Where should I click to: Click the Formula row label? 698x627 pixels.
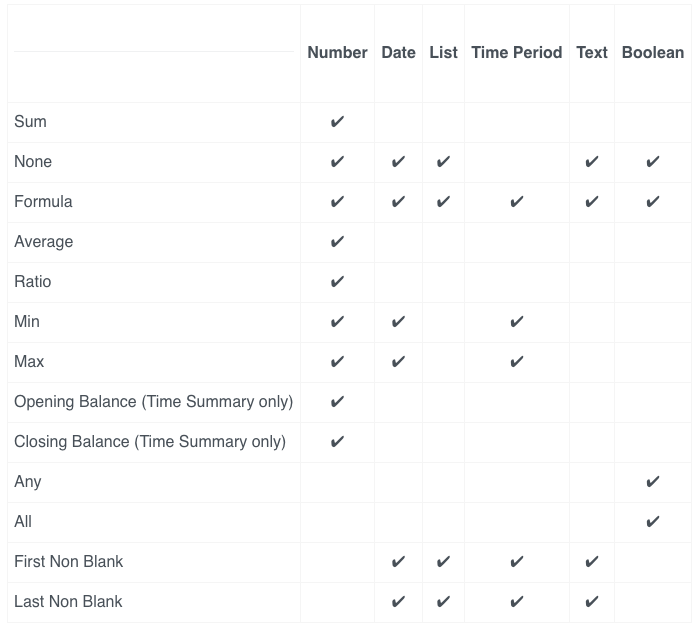43,202
